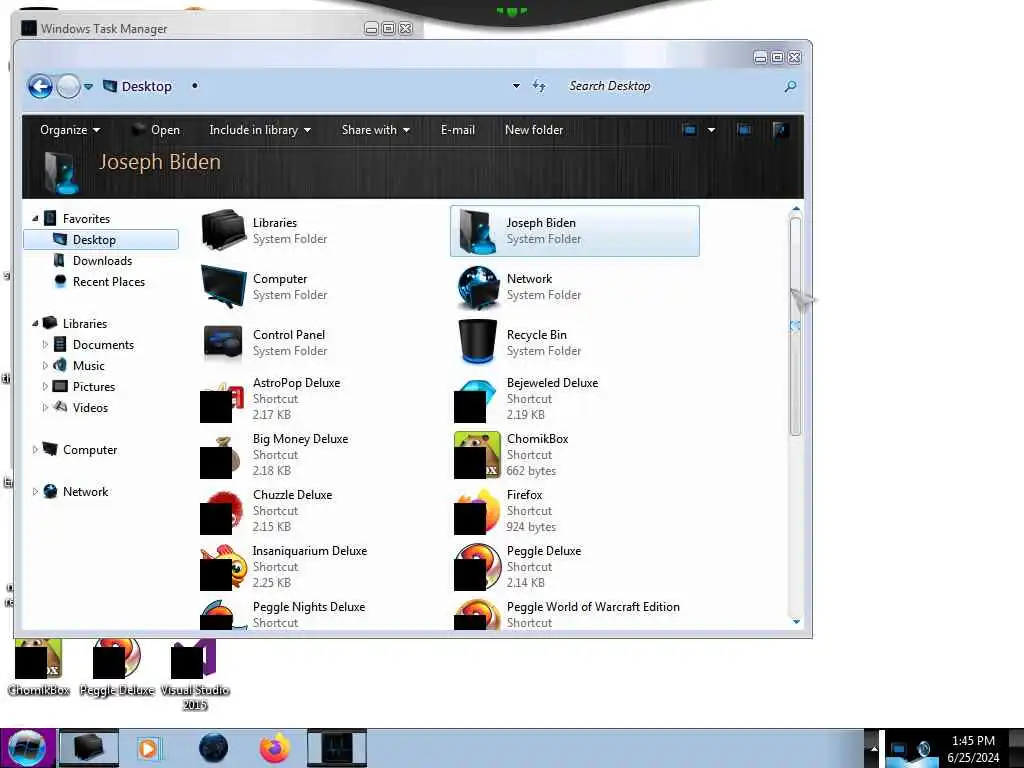Click the Music library icon in sidebar
The image size is (1024, 768).
60,365
